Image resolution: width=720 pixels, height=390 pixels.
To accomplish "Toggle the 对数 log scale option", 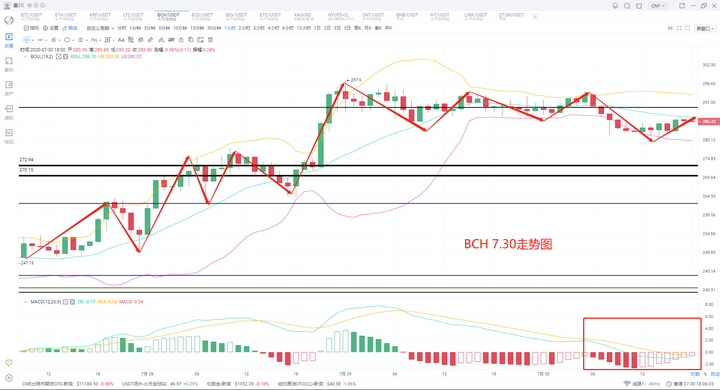I will pos(695,374).
